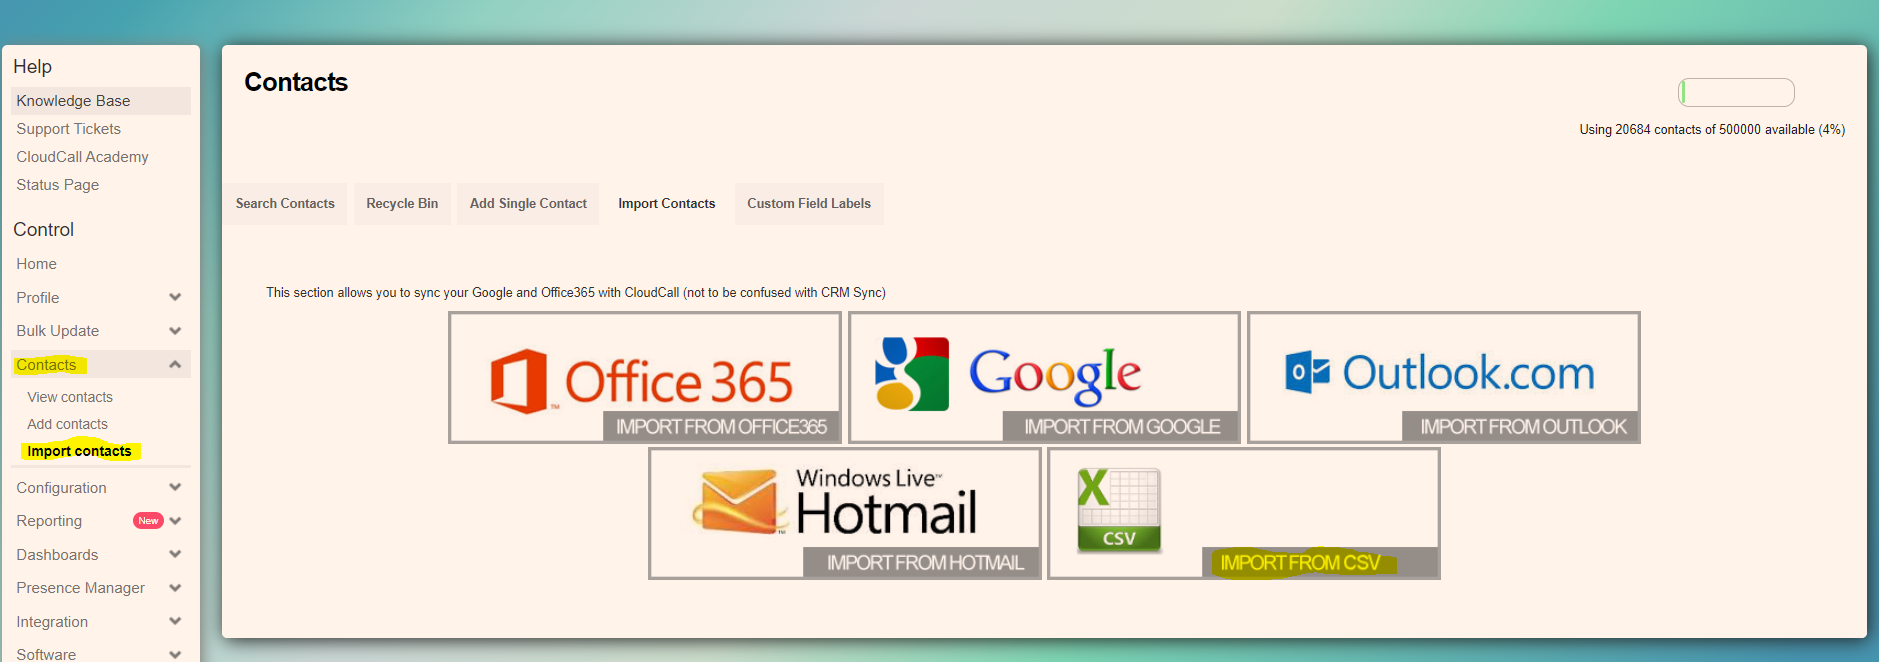Screen dimensions: 1879x662
Task: Import contacts from Office365
Action: pyautogui.click(x=721, y=427)
